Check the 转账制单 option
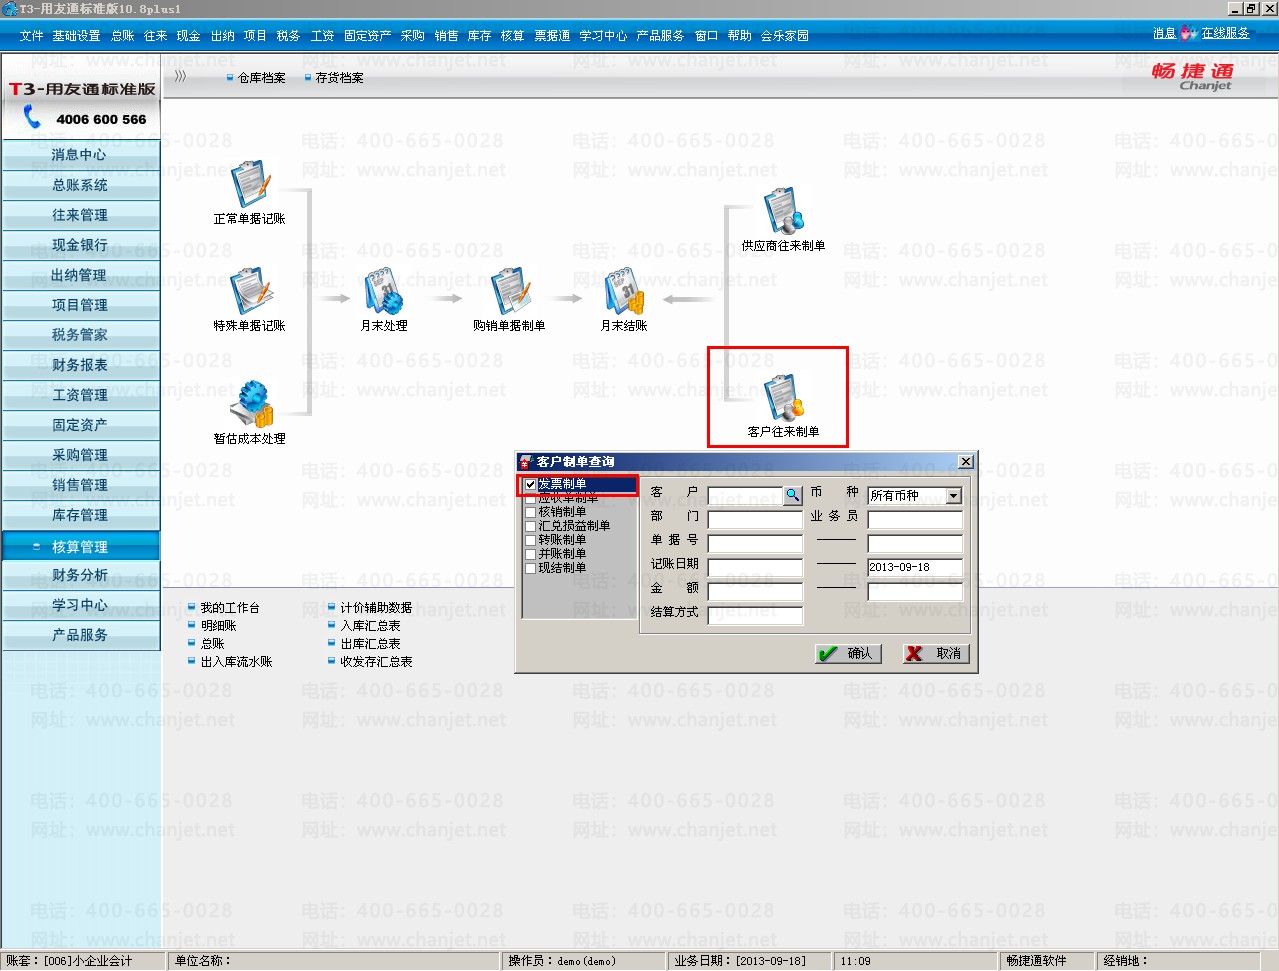This screenshot has width=1279, height=971. tap(531, 540)
